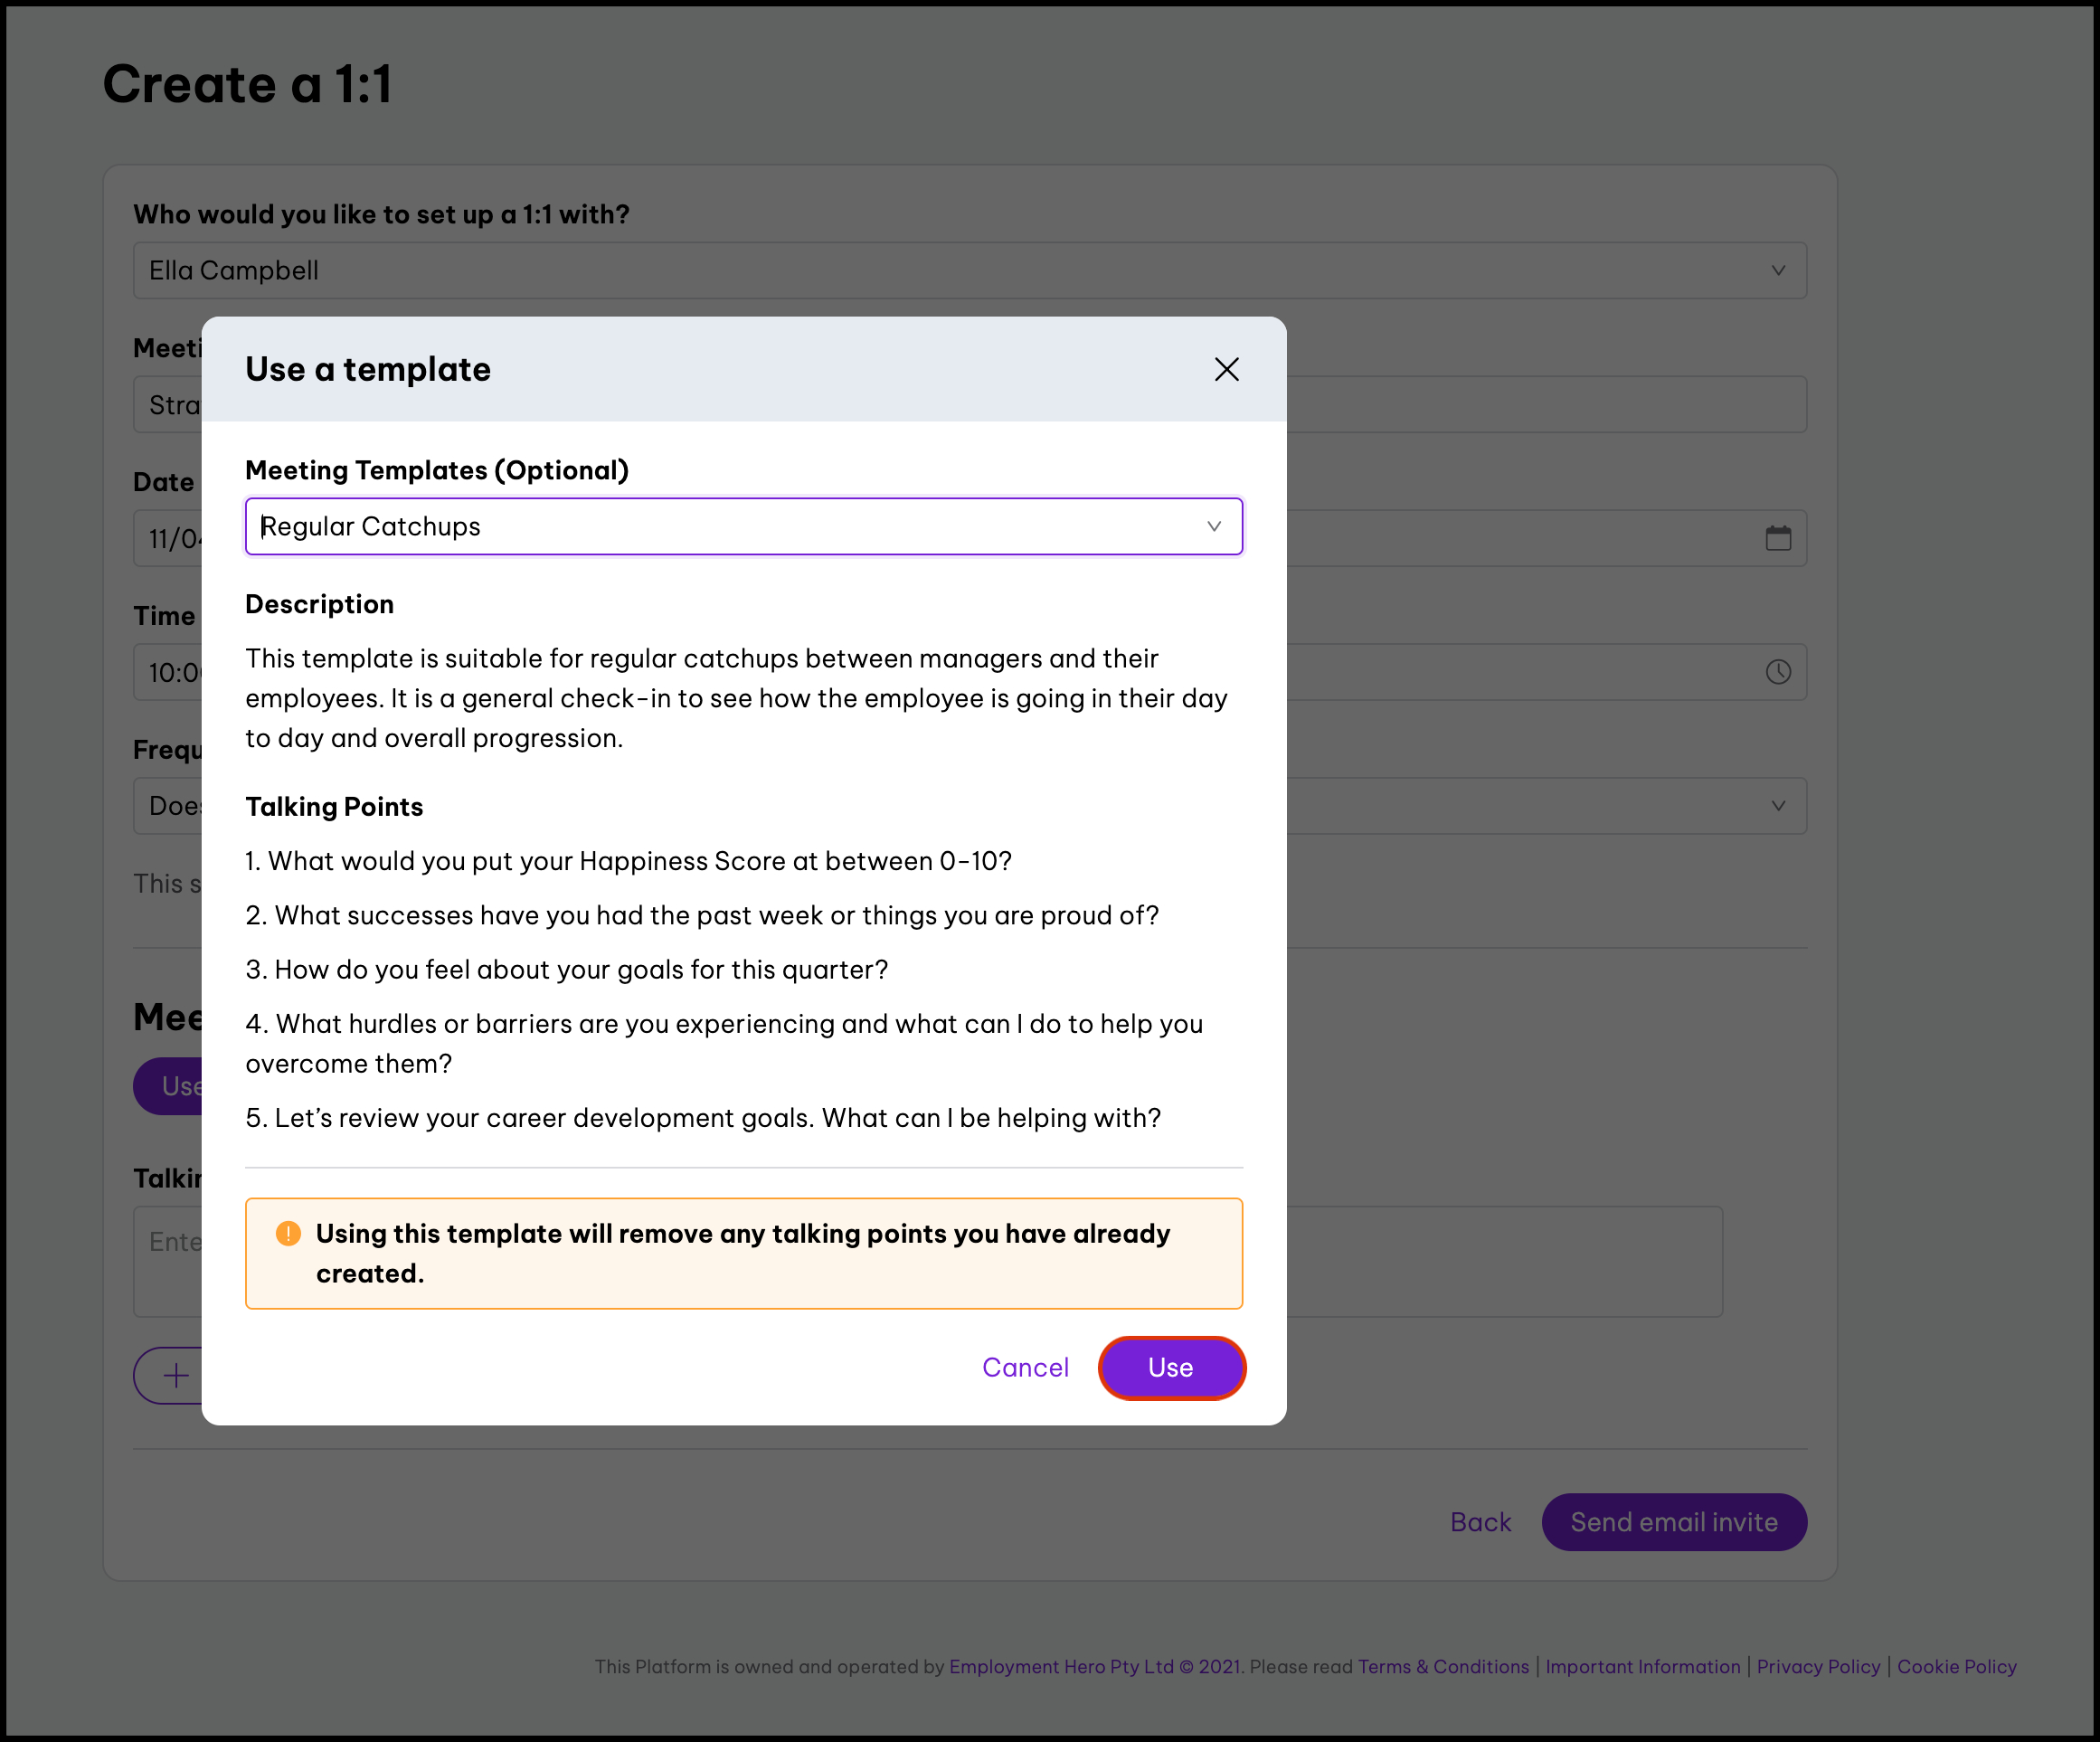Click the plus add talking point icon

(x=176, y=1375)
